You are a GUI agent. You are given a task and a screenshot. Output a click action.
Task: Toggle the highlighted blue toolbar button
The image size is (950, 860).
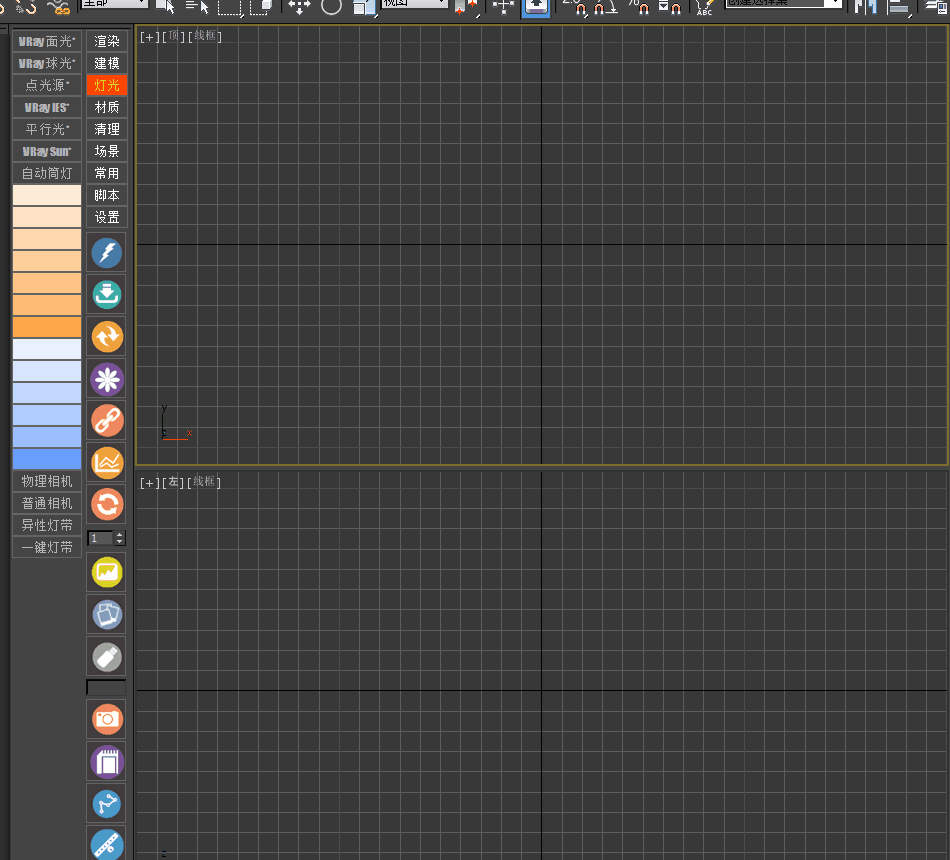click(535, 6)
